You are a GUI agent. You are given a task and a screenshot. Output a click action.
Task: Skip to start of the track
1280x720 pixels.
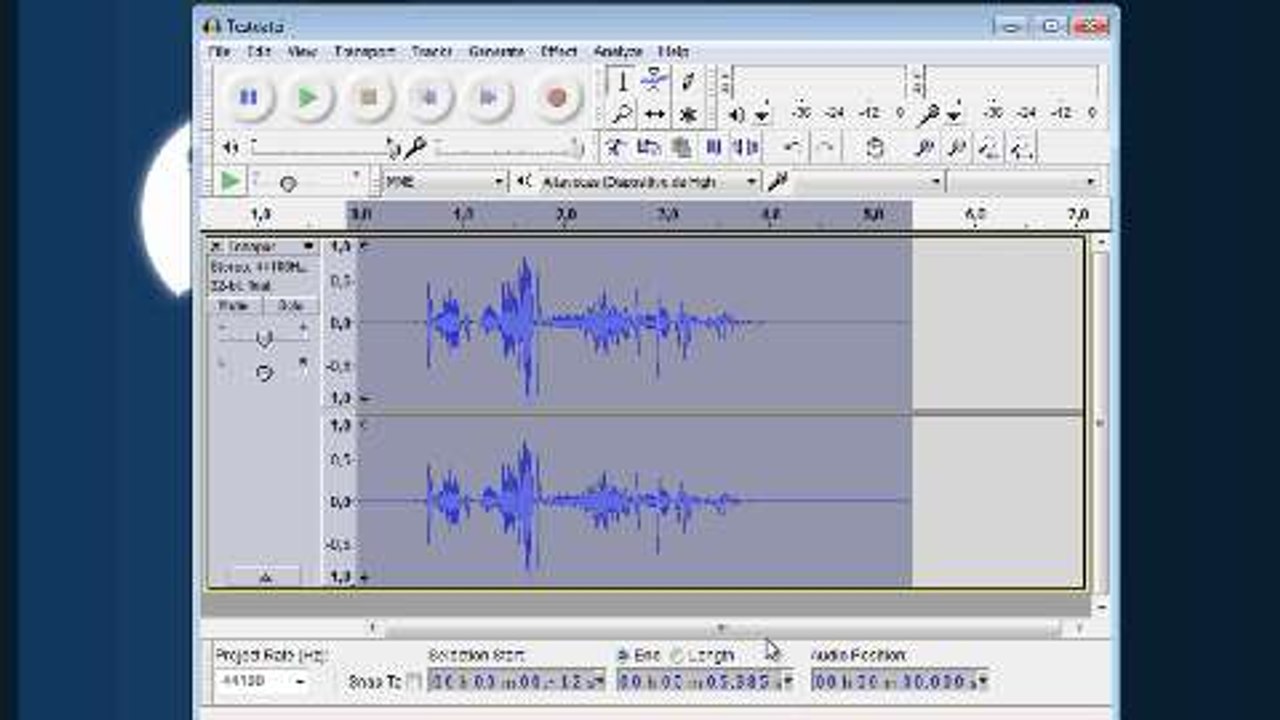click(428, 97)
